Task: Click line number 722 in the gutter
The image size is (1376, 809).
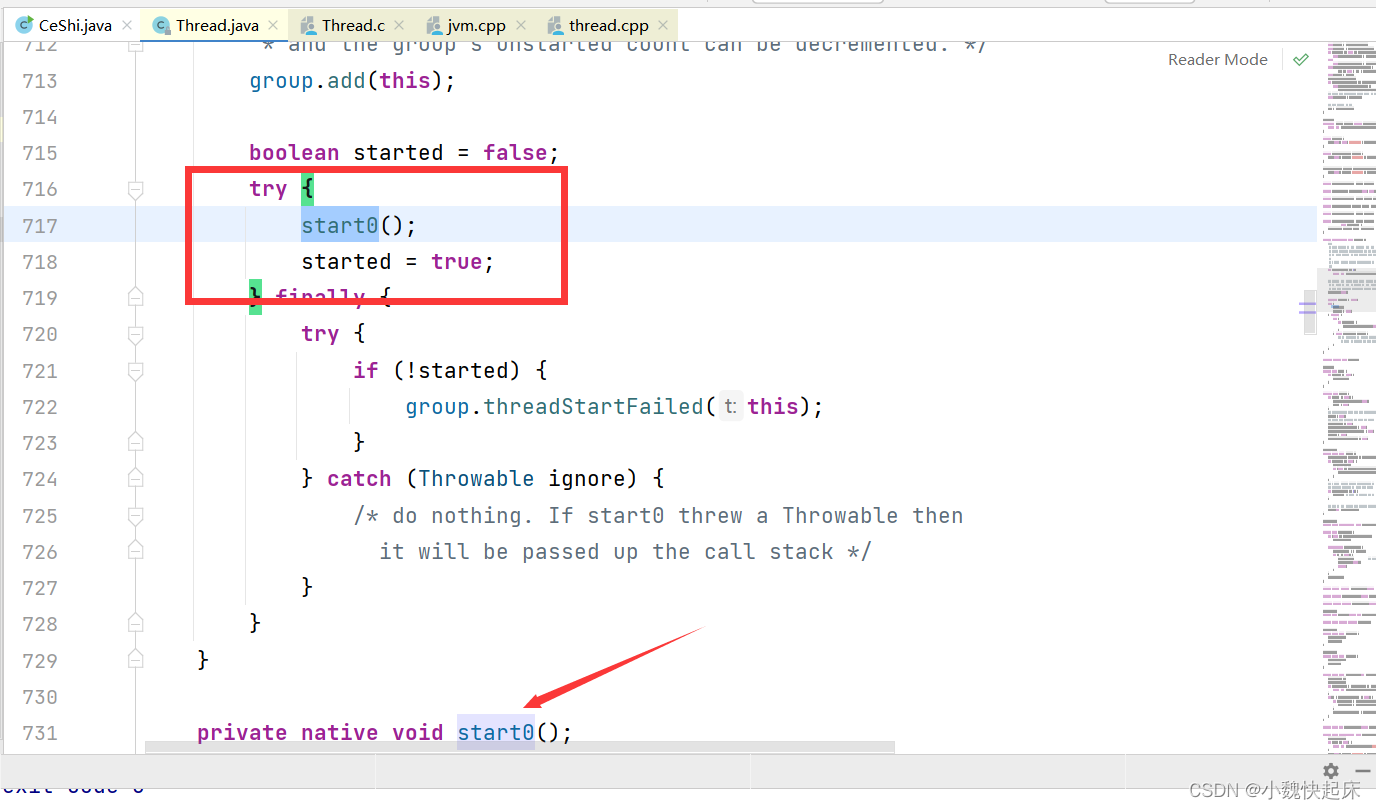Action: (40, 407)
